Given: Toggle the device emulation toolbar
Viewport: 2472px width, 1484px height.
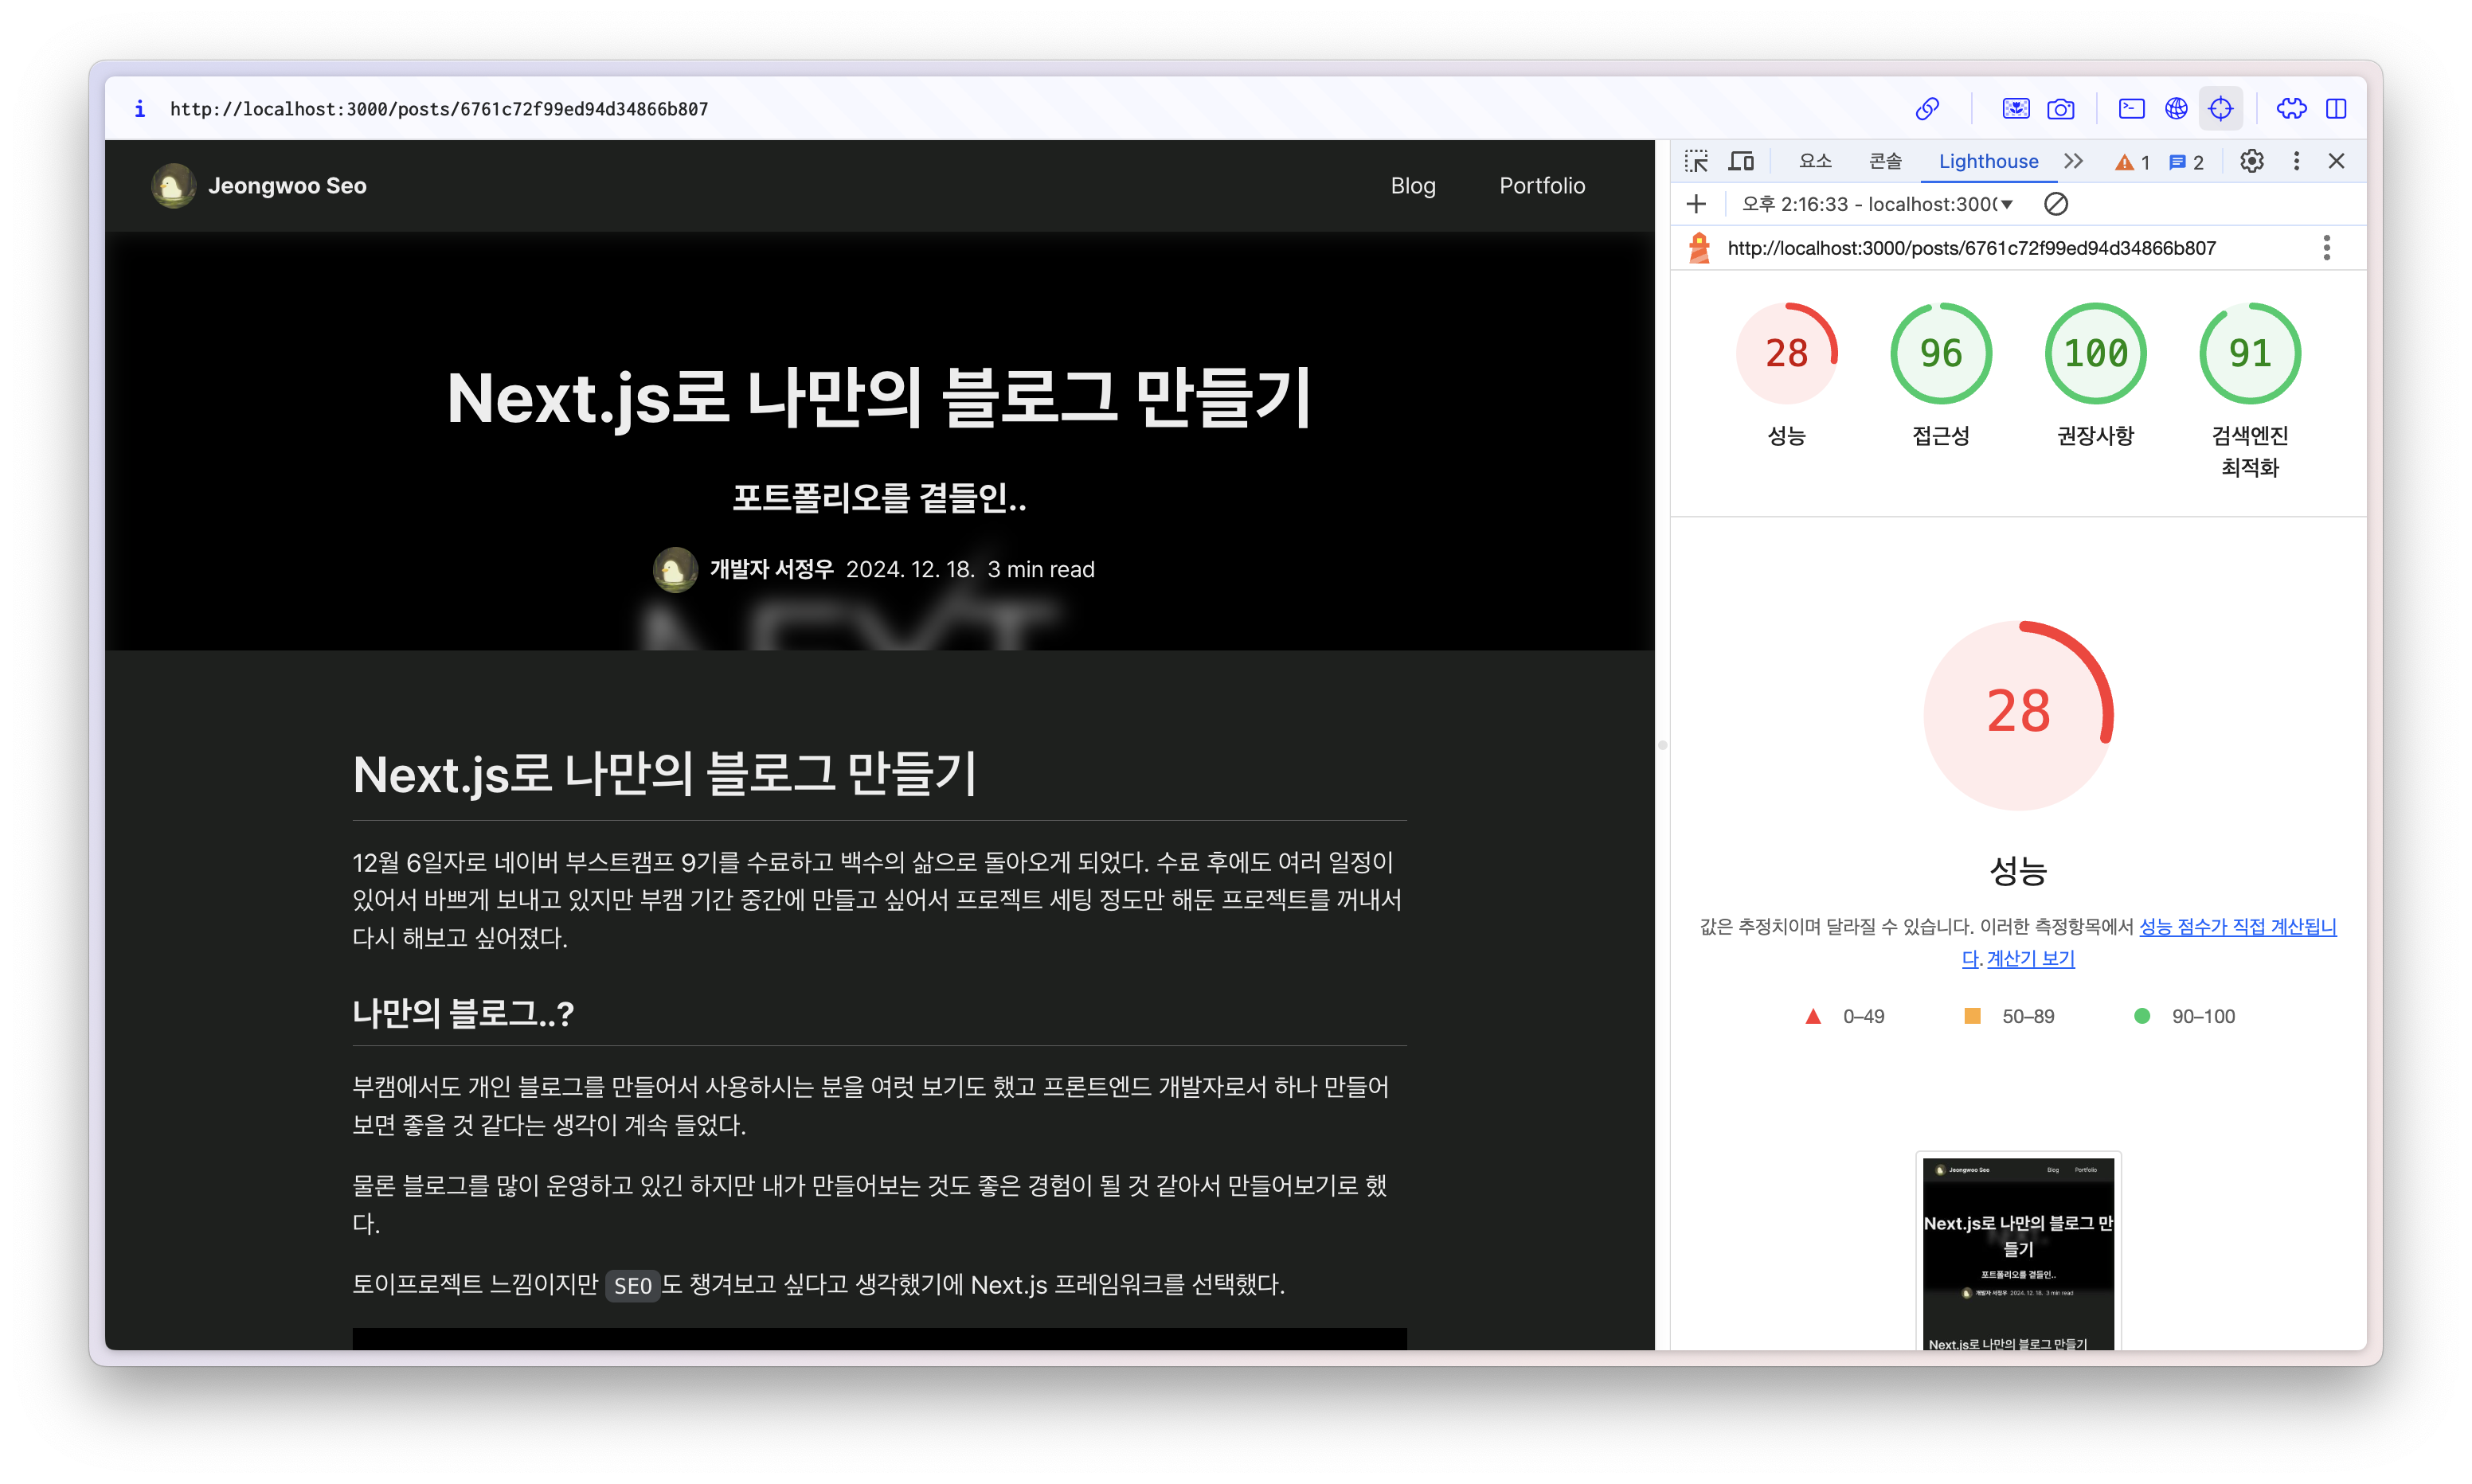Looking at the screenshot, I should click(x=1741, y=160).
